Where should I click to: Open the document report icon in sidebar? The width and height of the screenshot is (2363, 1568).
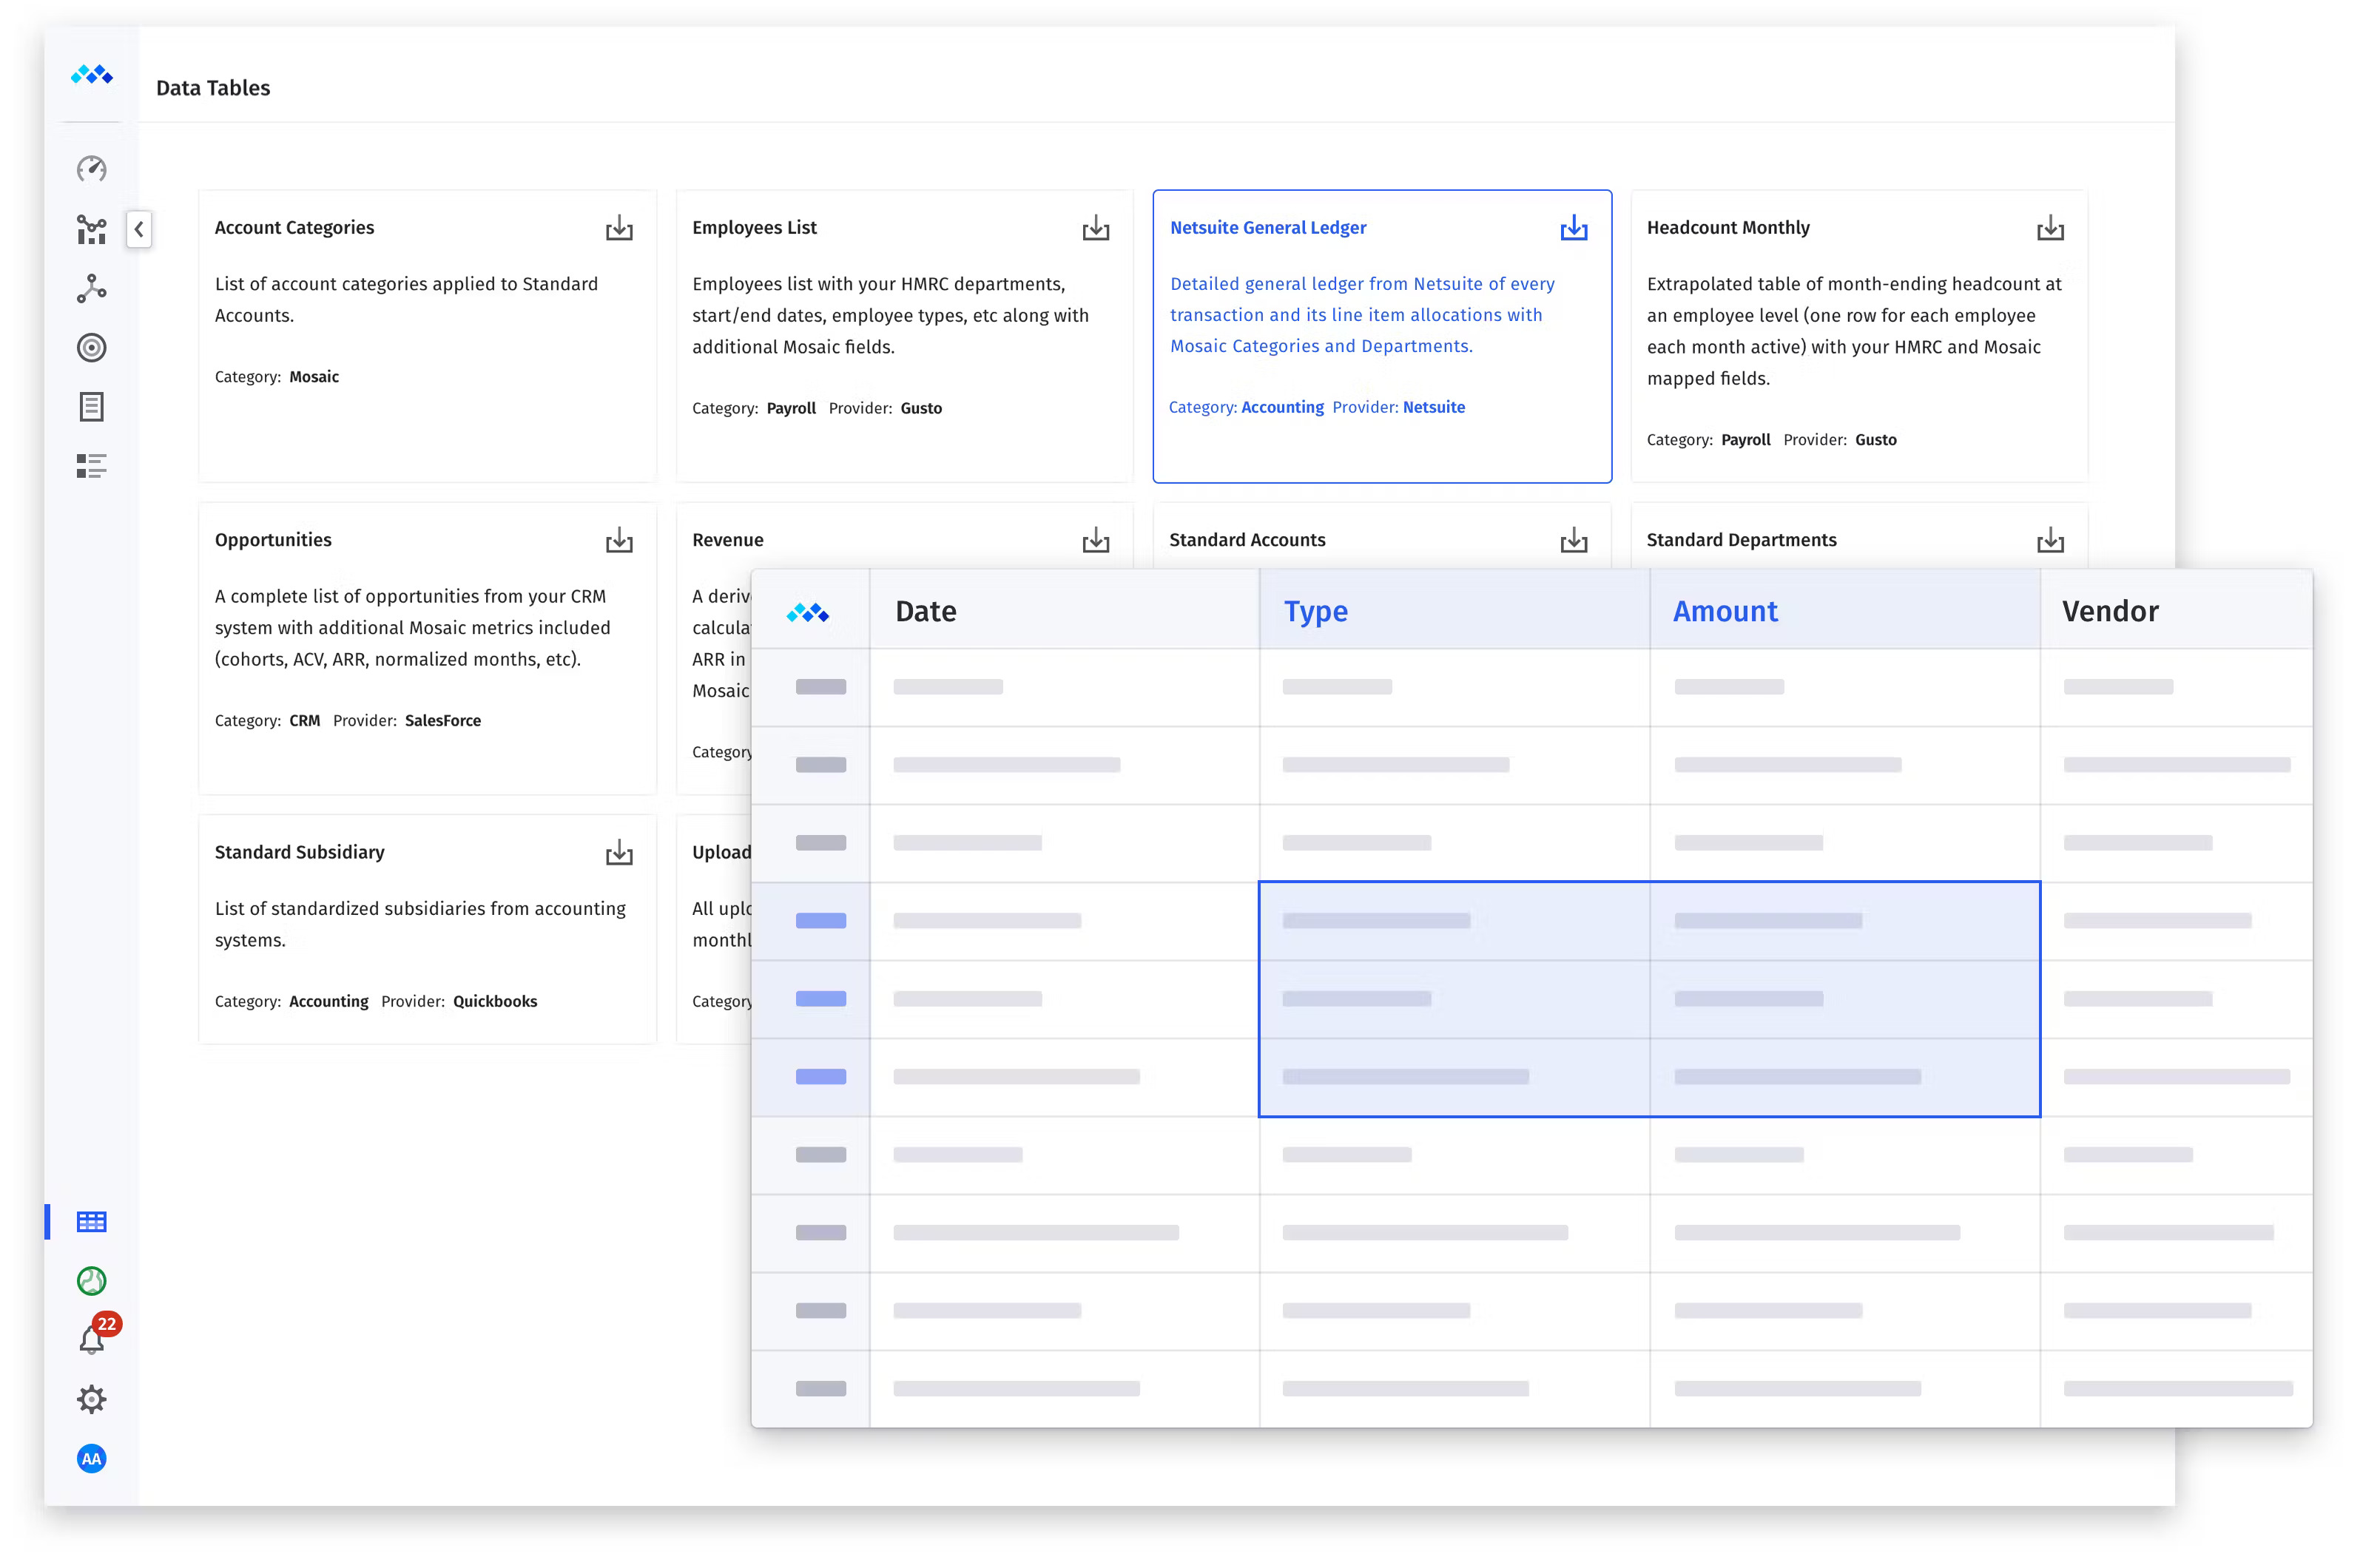coord(91,407)
